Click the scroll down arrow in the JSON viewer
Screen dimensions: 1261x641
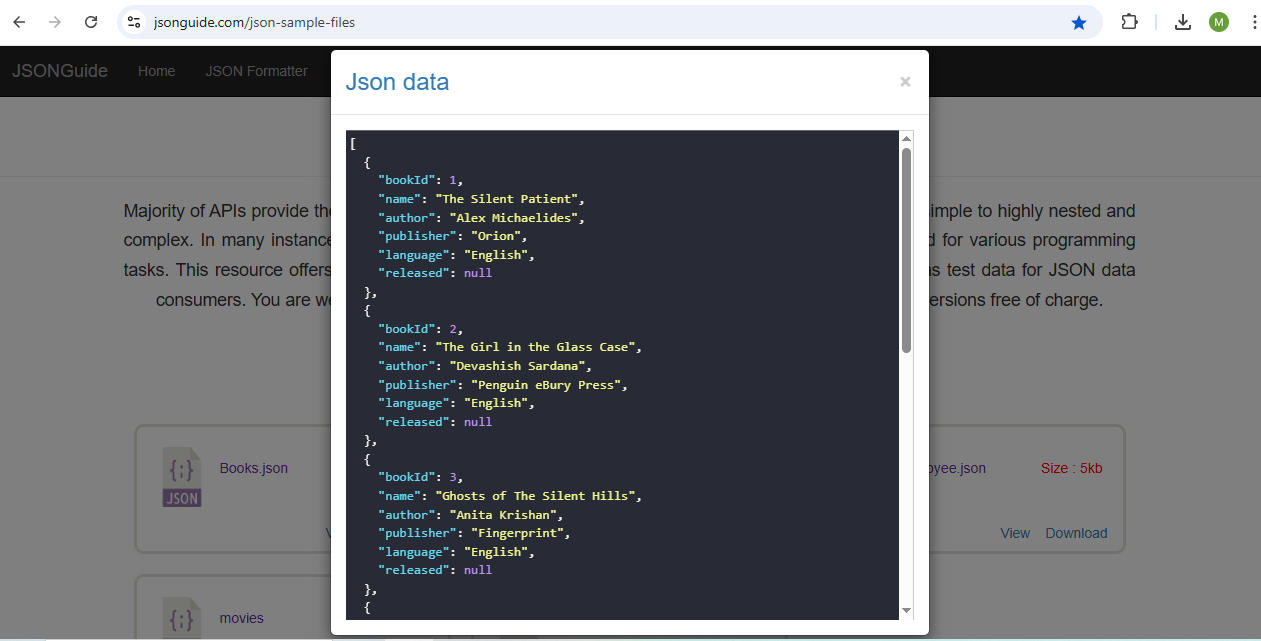tap(906, 610)
